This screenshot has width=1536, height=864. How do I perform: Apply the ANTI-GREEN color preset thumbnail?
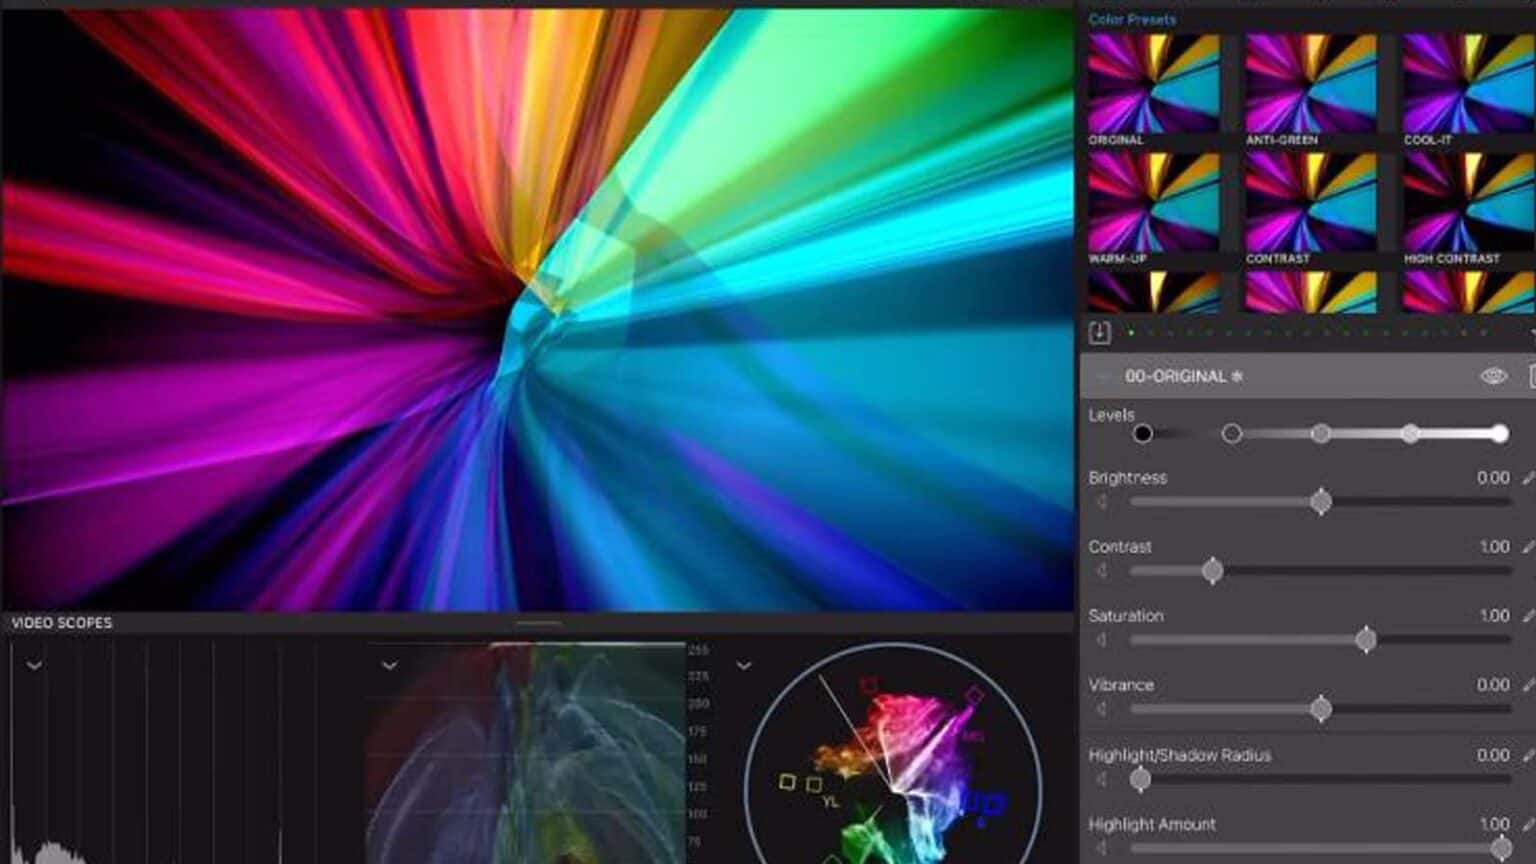coord(1311,83)
